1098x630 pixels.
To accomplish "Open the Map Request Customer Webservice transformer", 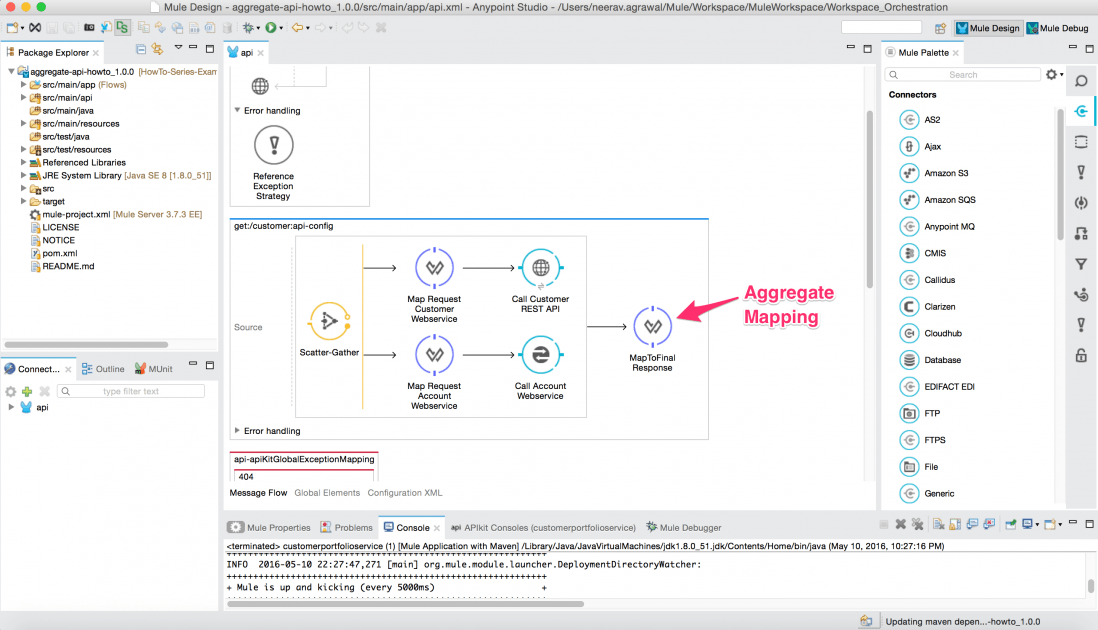I will tap(434, 268).
